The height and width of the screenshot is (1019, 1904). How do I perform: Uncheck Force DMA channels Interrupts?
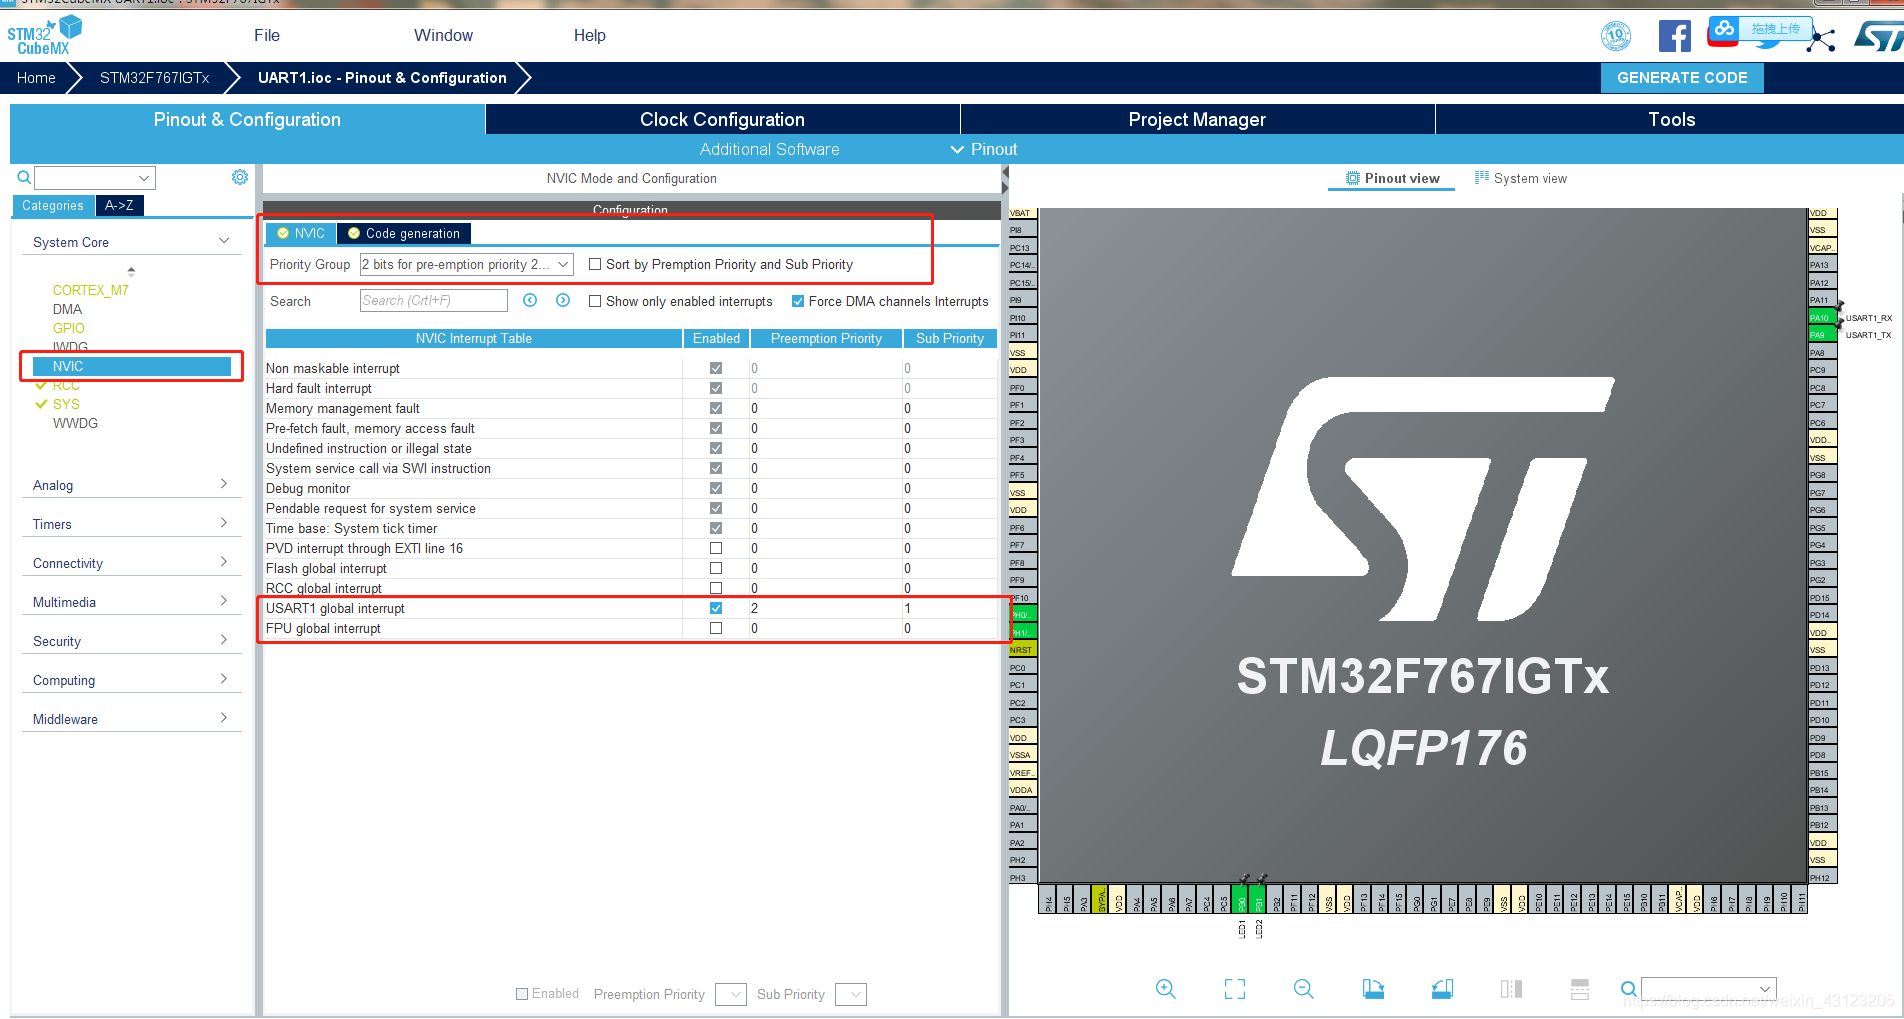coord(798,301)
